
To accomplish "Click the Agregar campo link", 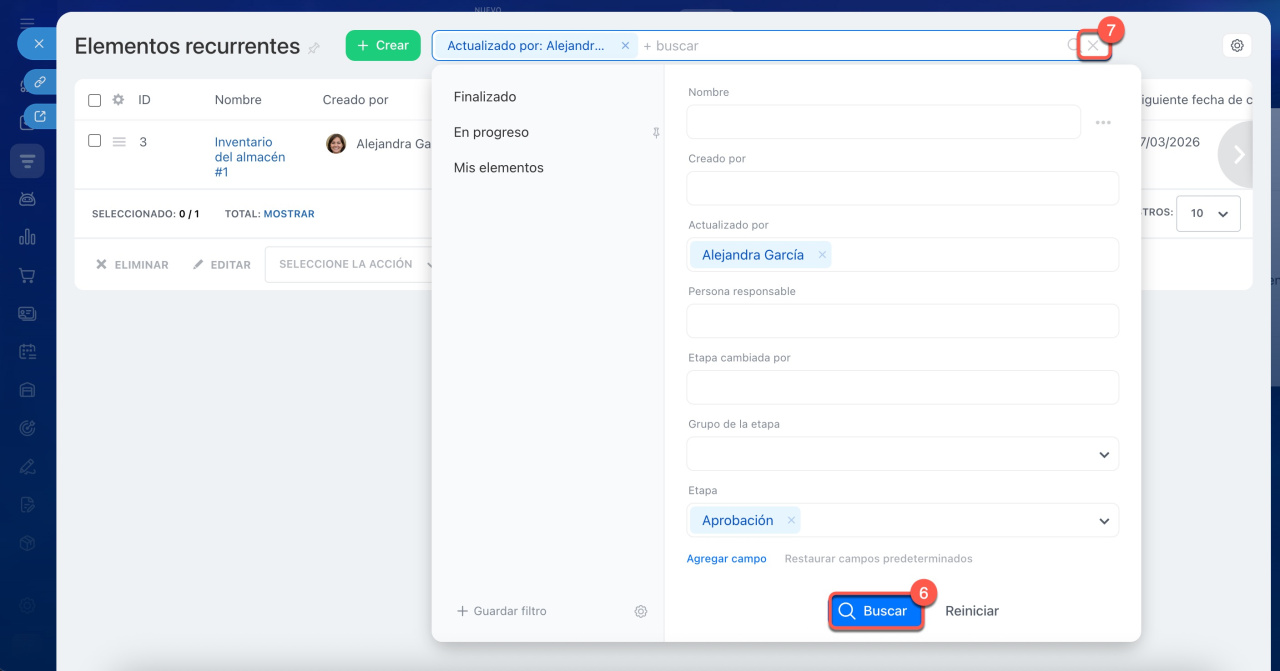I will [x=726, y=559].
